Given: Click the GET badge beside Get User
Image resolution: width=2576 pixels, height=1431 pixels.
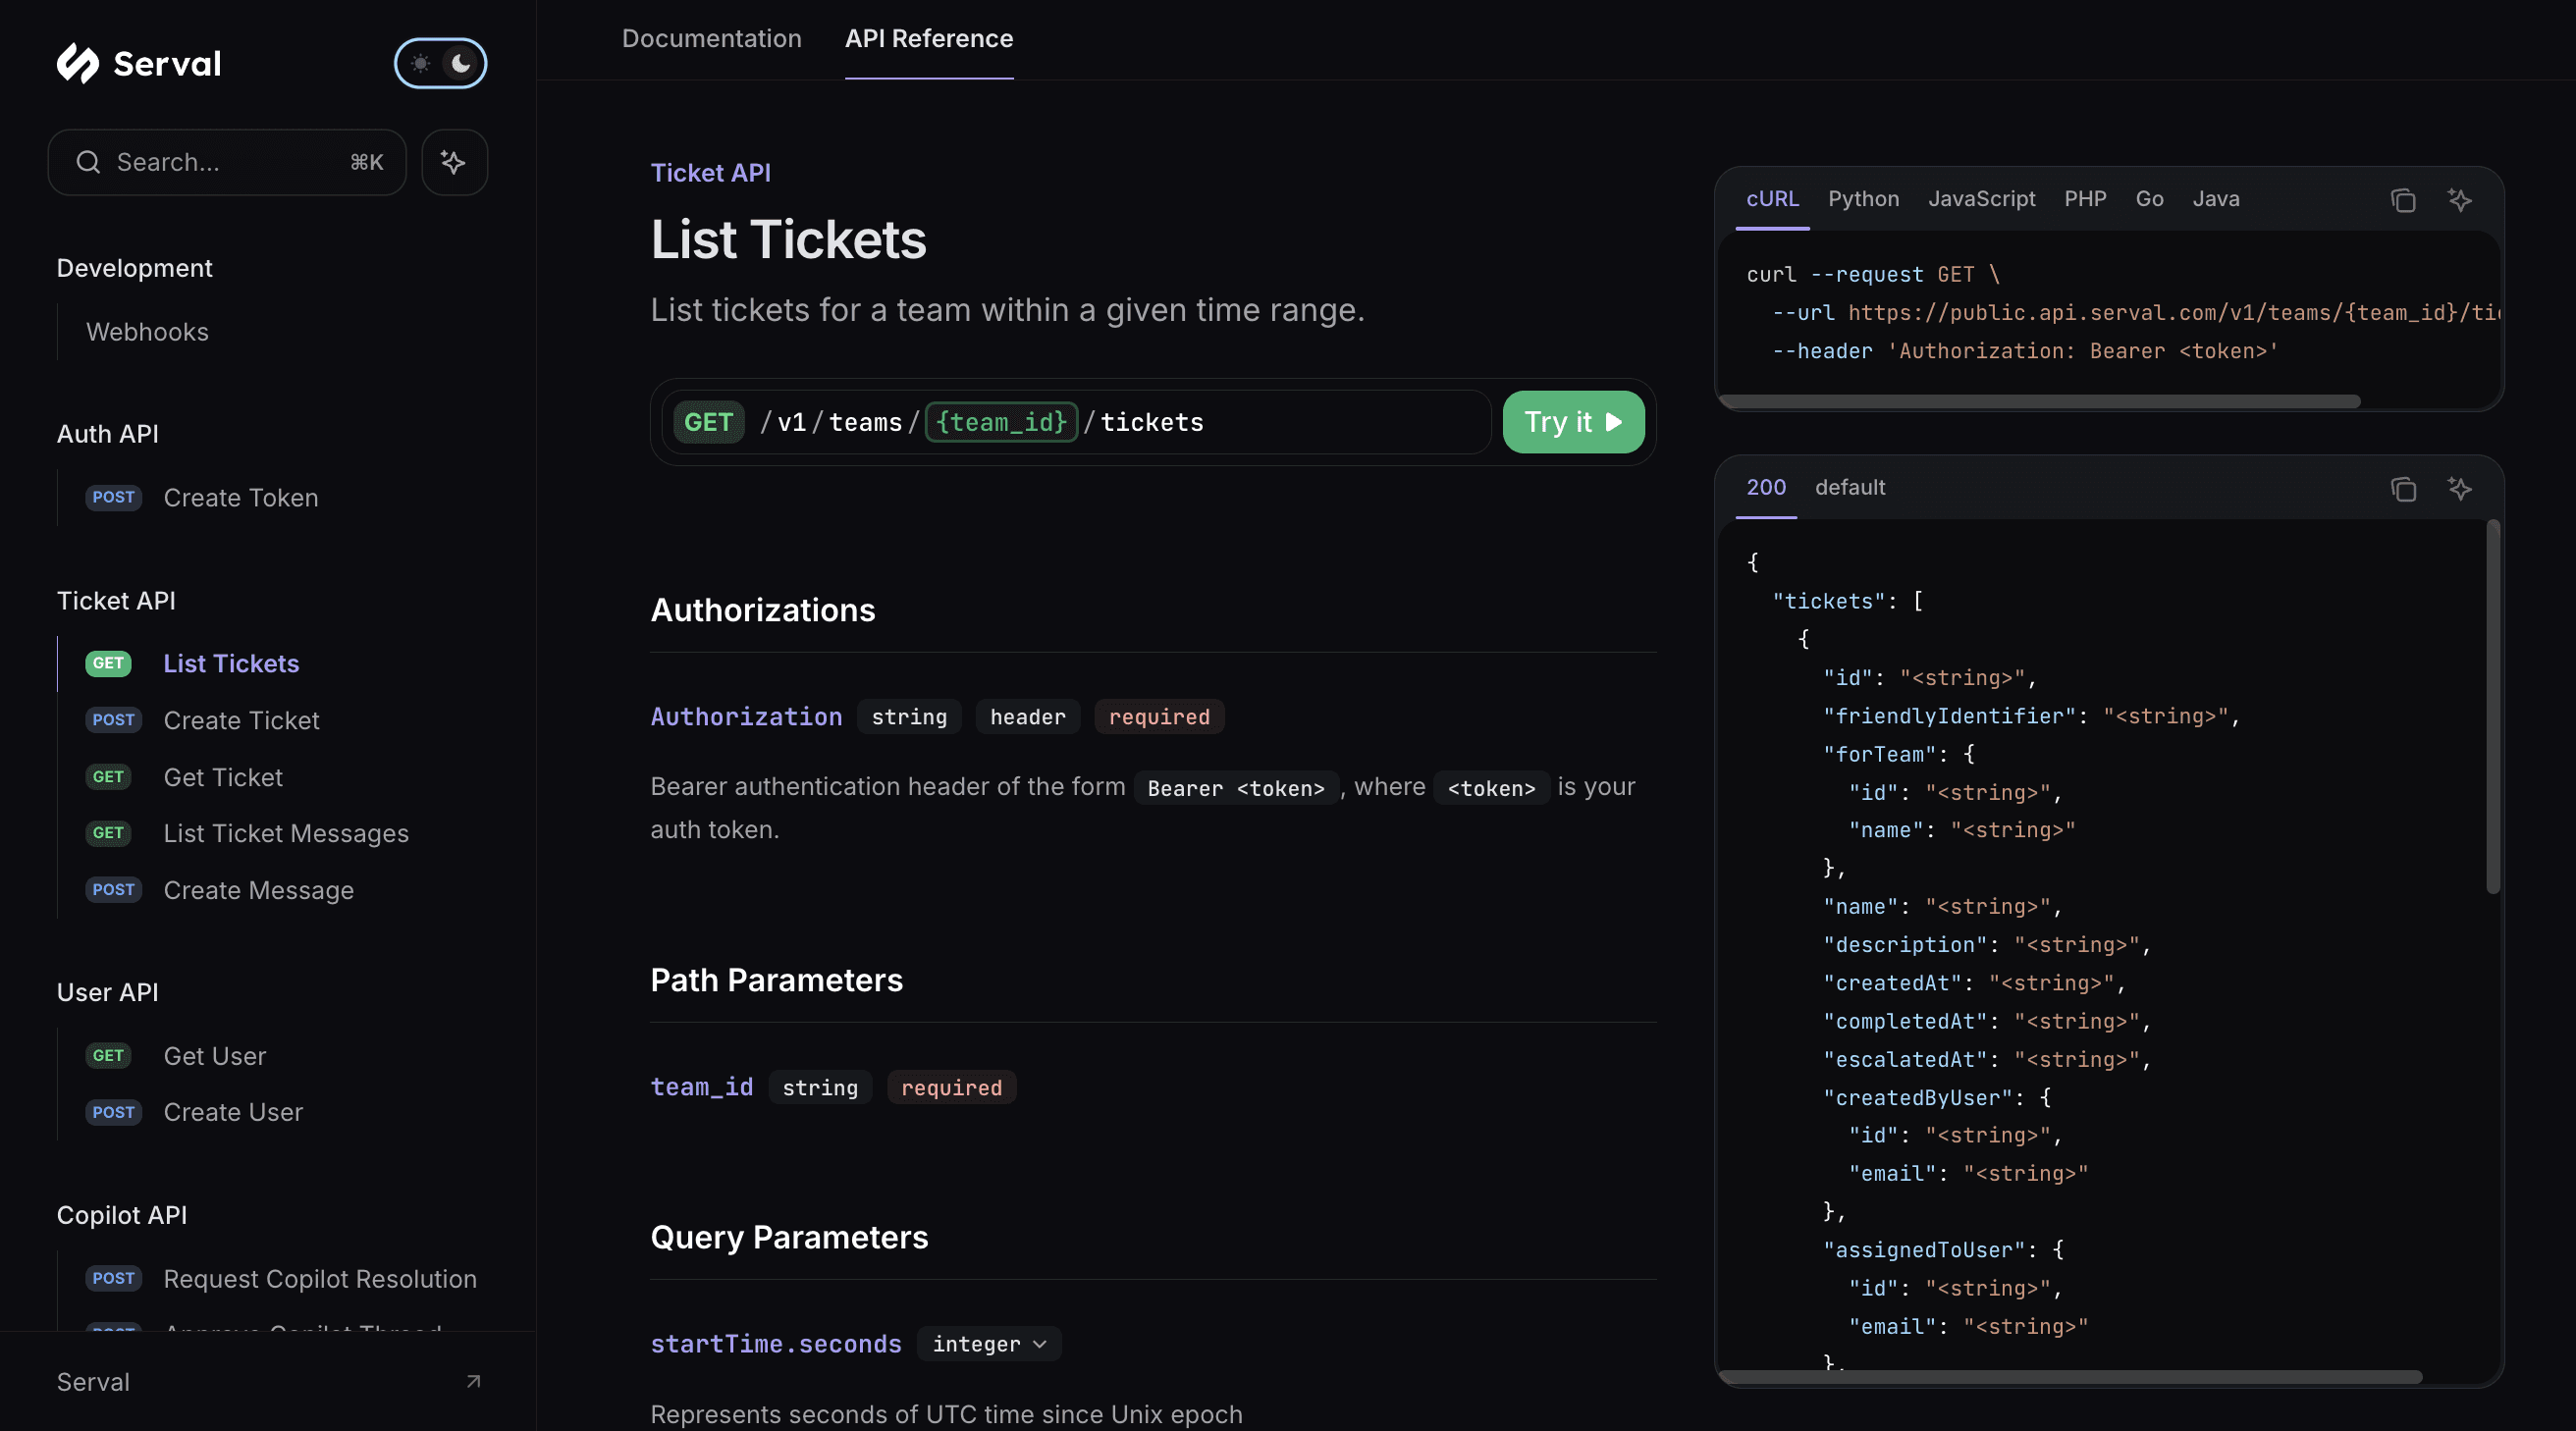Looking at the screenshot, I should point(108,1056).
